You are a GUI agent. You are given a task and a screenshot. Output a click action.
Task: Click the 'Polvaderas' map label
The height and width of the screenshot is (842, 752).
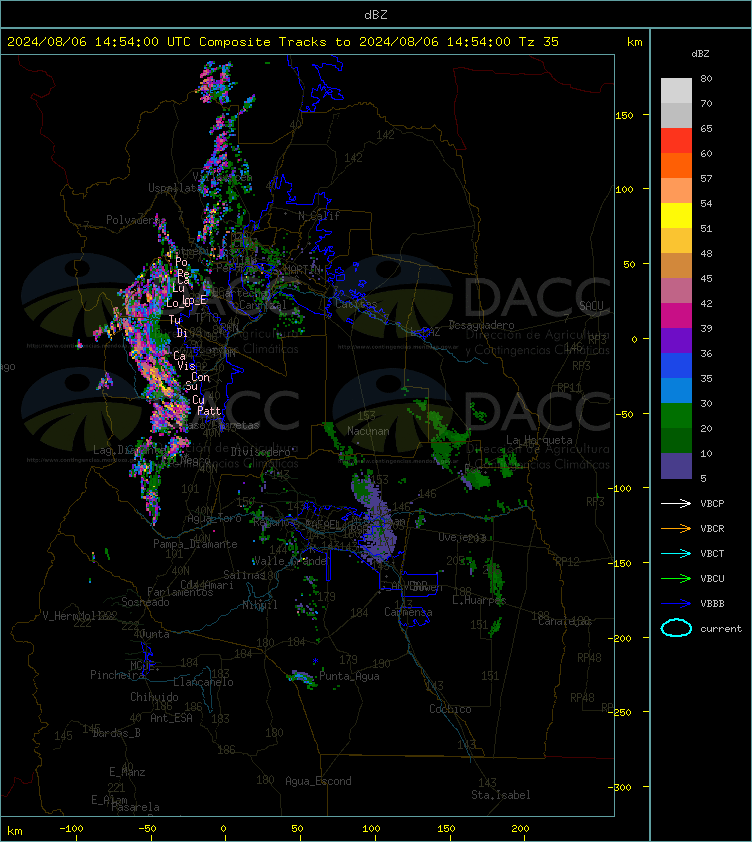coord(133,220)
